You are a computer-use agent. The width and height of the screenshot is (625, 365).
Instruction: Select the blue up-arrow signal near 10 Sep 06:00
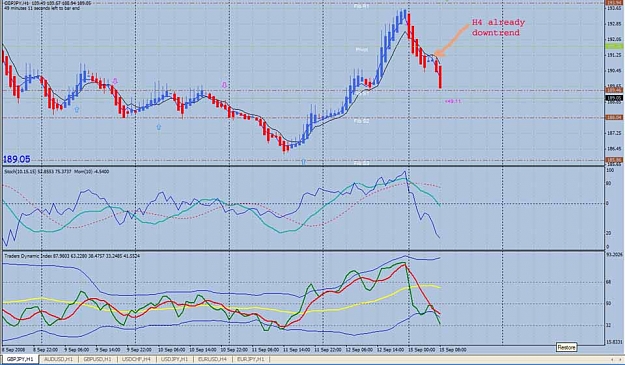pyautogui.click(x=159, y=127)
